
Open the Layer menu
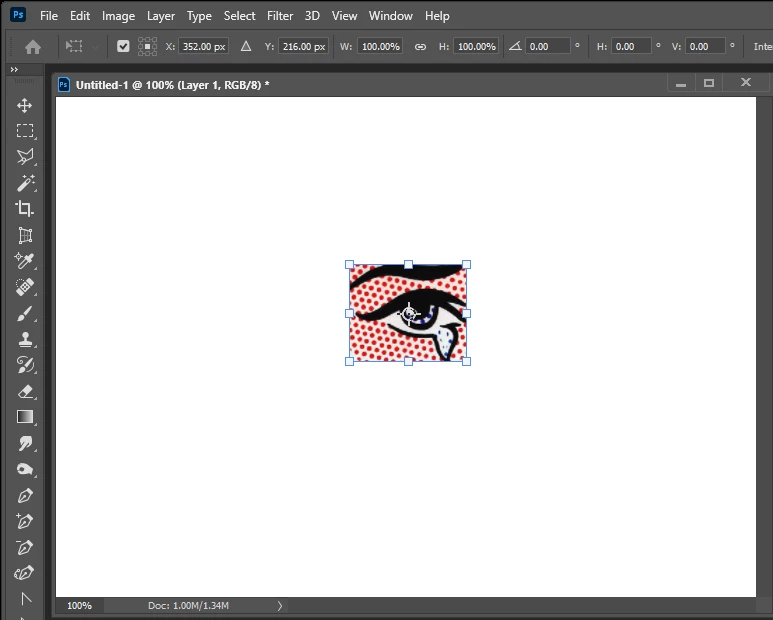click(x=161, y=16)
